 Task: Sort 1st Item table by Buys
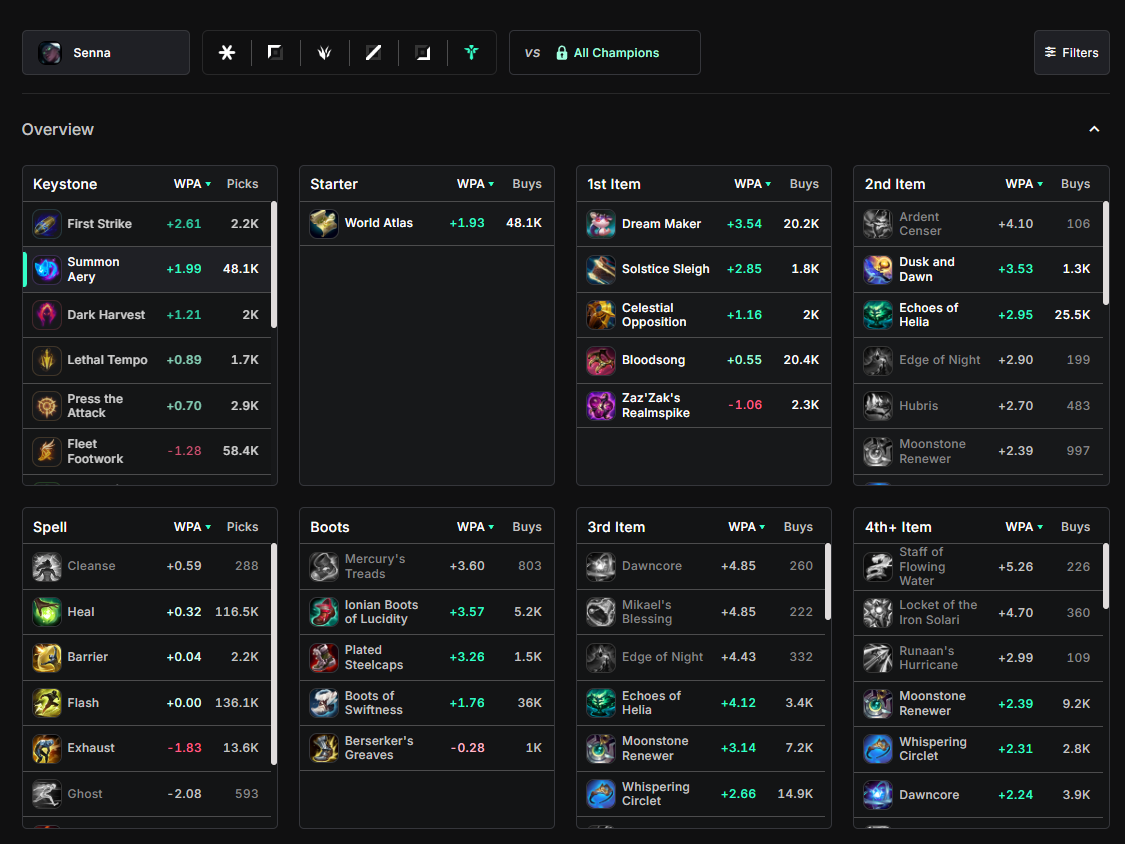tap(804, 184)
